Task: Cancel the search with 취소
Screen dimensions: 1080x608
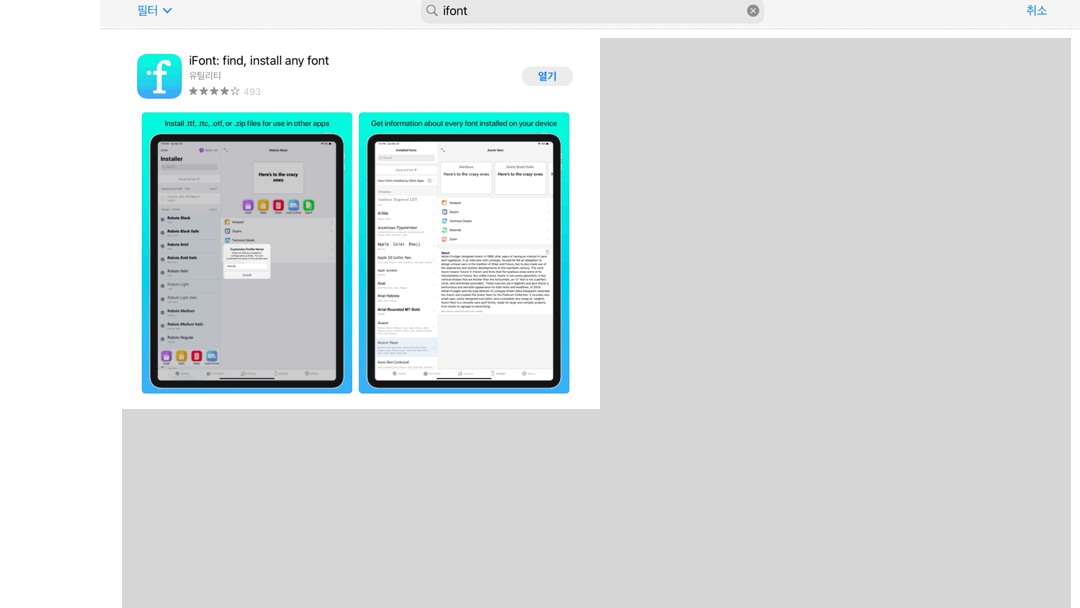Action: (1036, 10)
